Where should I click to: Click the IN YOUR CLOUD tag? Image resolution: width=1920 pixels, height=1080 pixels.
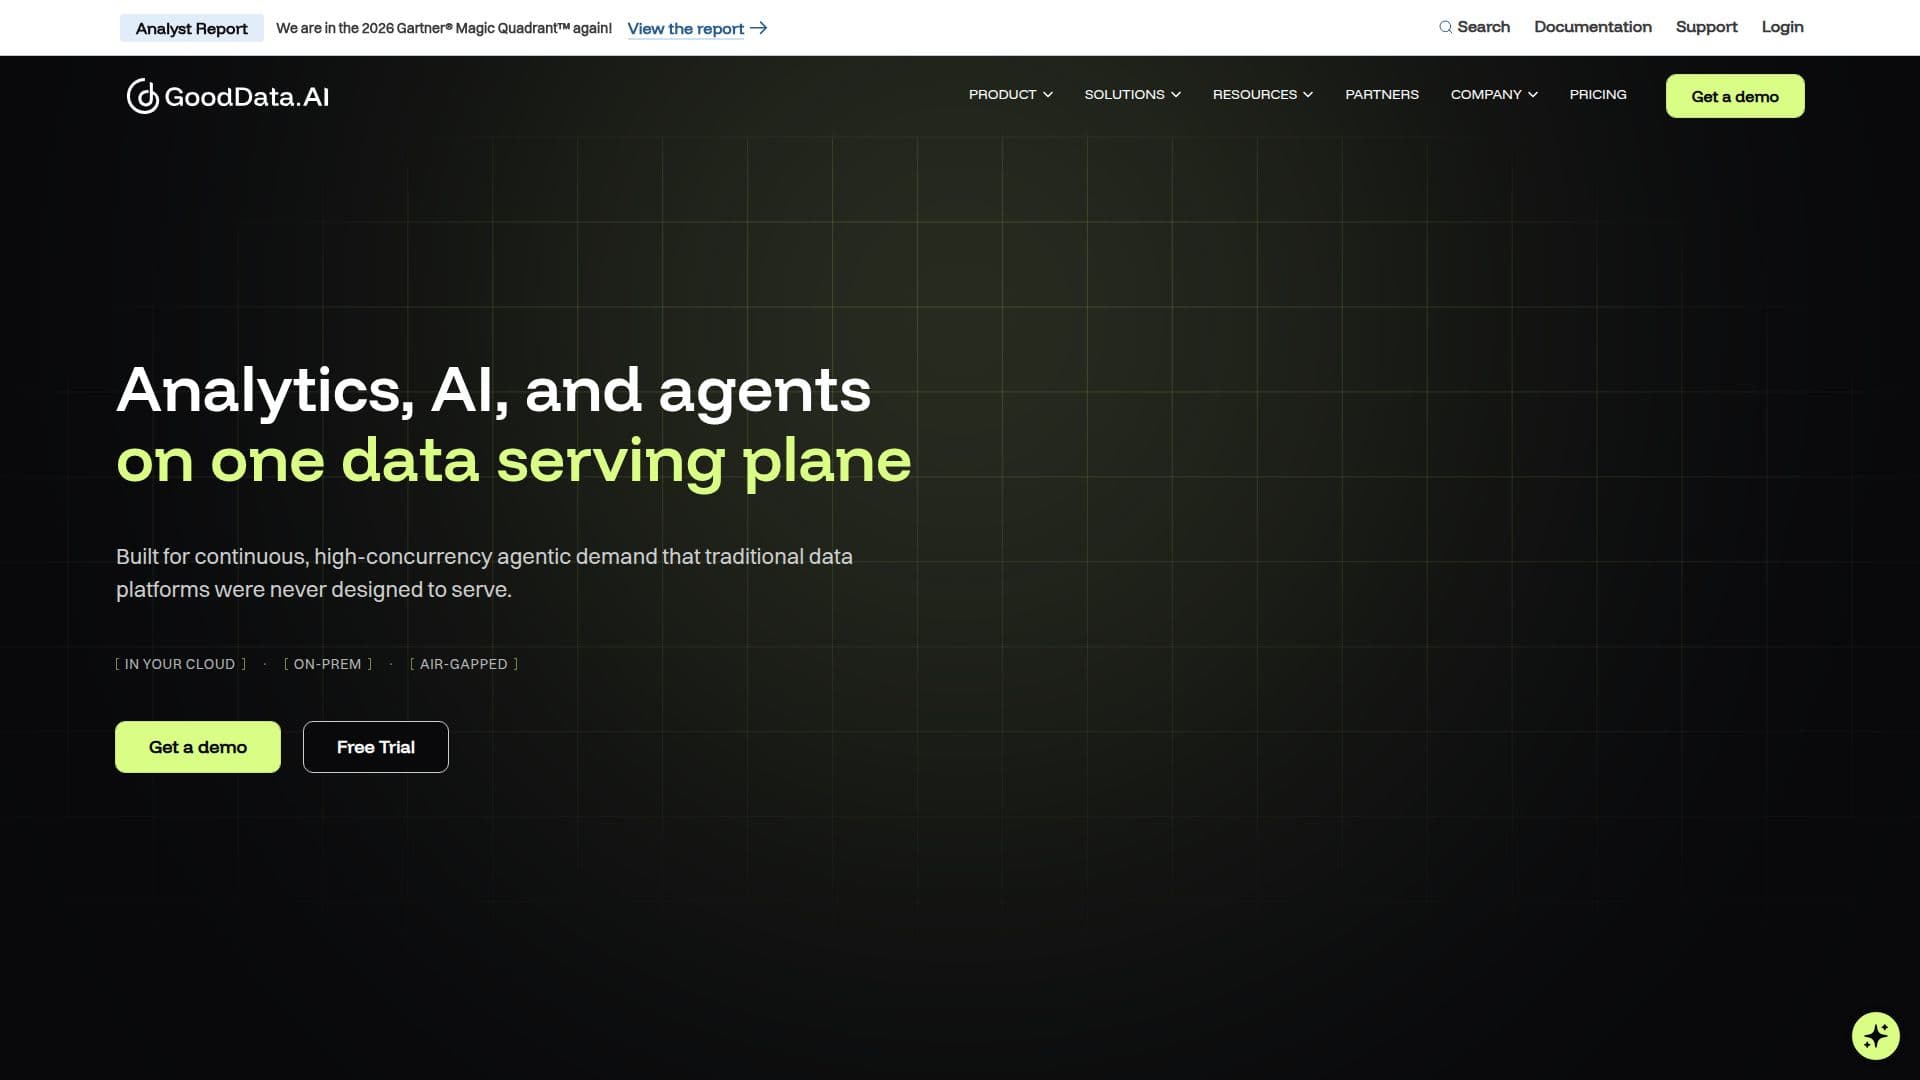(180, 664)
